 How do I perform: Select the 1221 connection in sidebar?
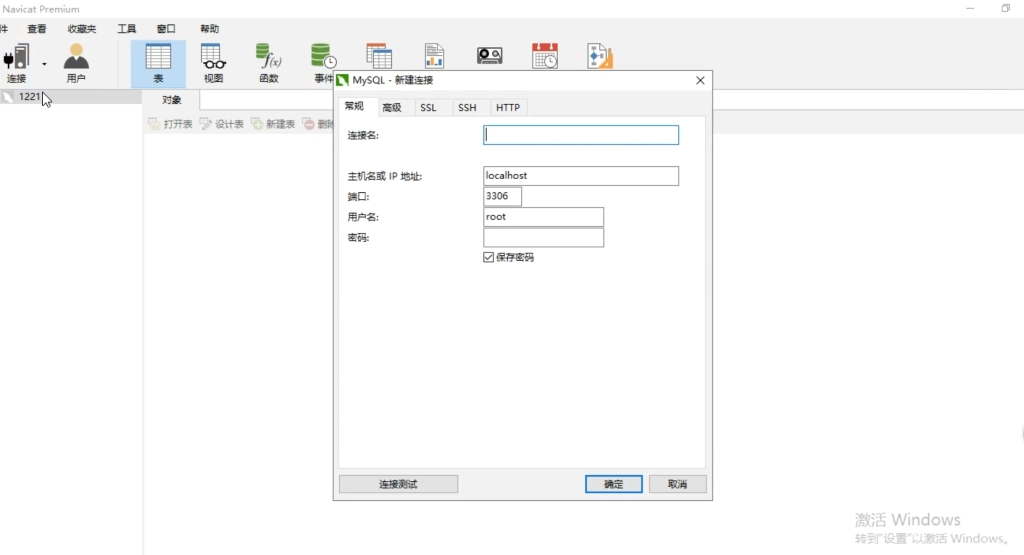(x=29, y=97)
